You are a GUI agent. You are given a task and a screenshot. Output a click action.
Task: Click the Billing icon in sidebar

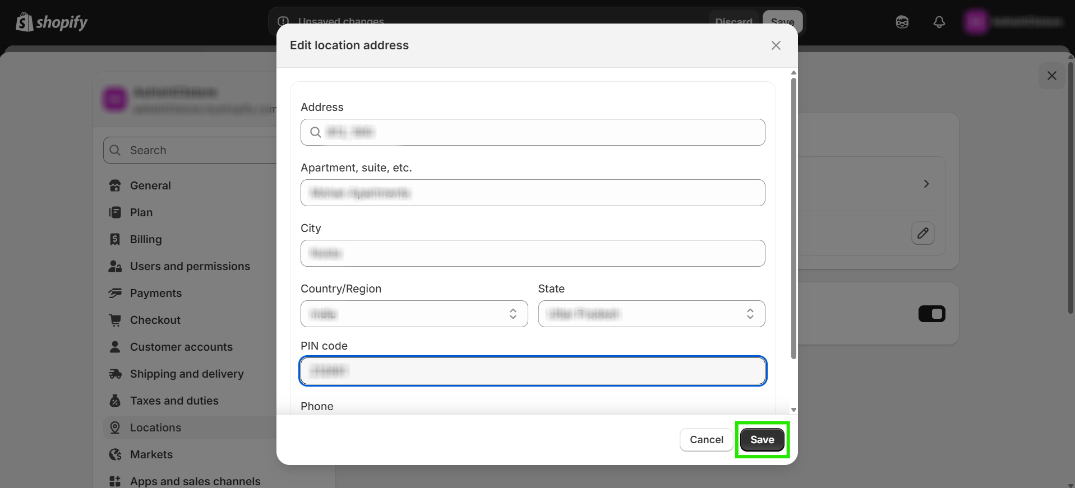point(115,240)
